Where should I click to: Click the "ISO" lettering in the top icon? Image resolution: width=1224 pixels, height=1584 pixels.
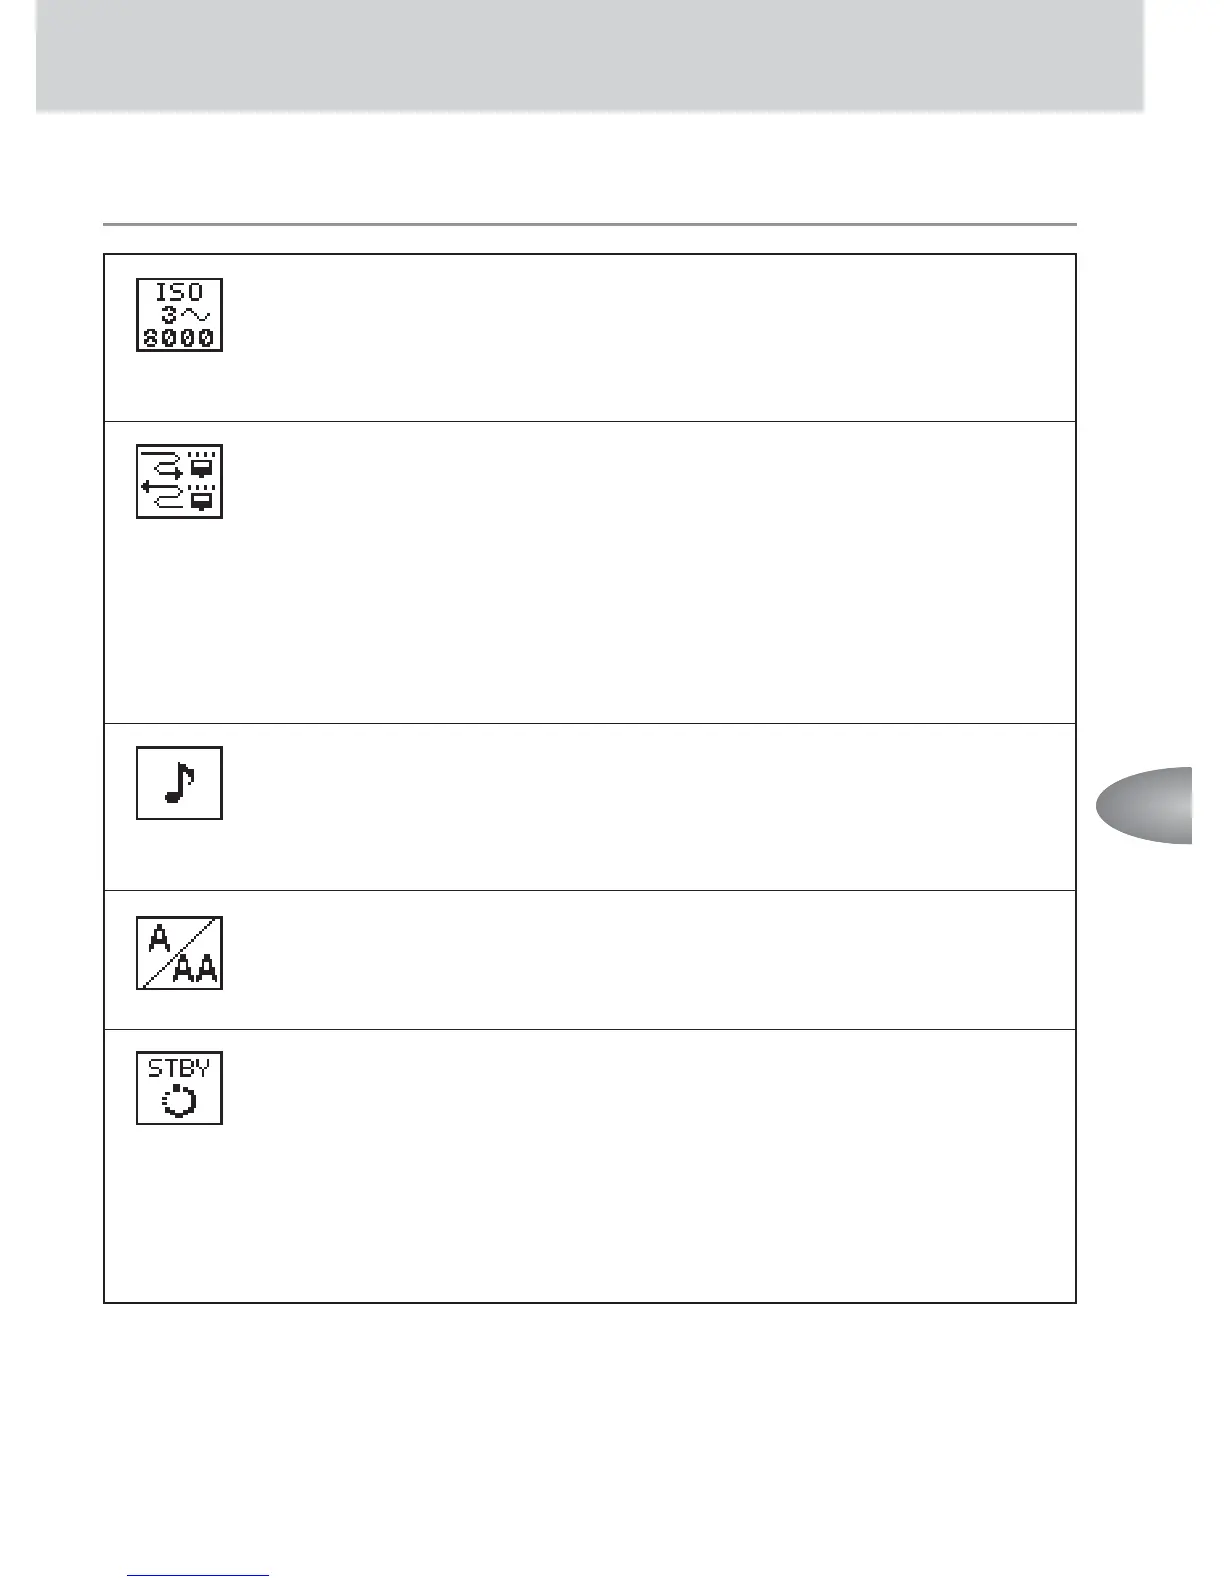(x=179, y=292)
